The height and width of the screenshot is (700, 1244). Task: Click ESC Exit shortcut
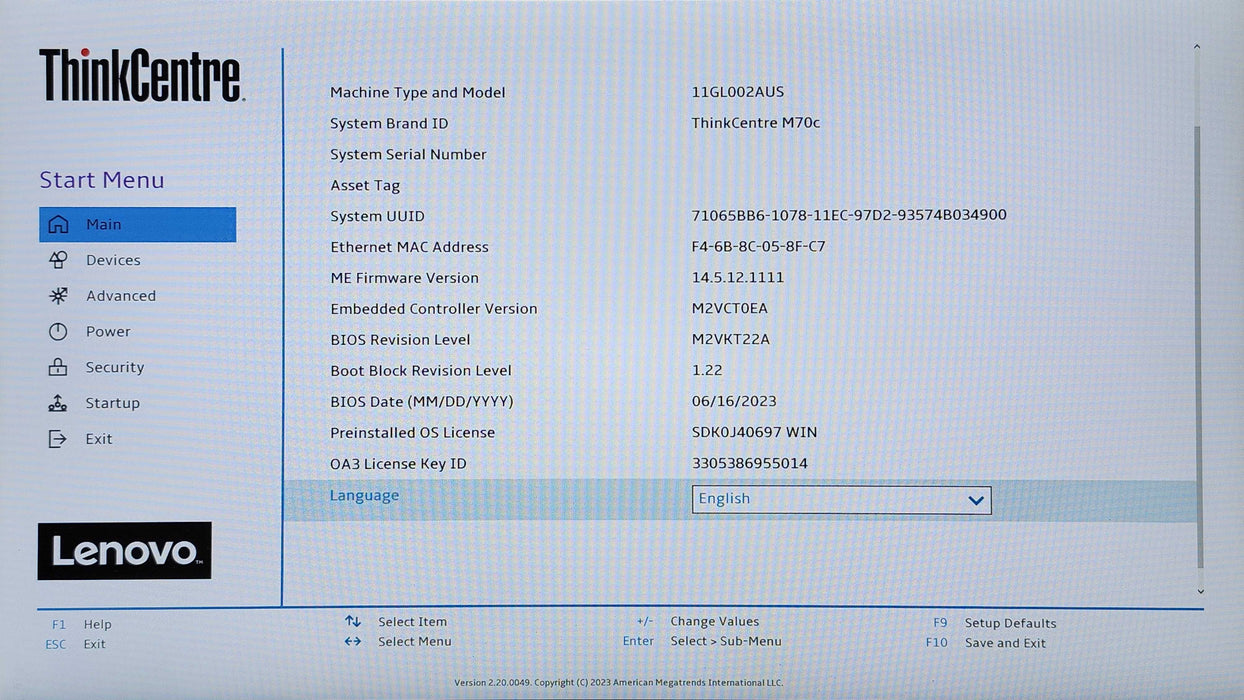pyautogui.click(x=76, y=644)
